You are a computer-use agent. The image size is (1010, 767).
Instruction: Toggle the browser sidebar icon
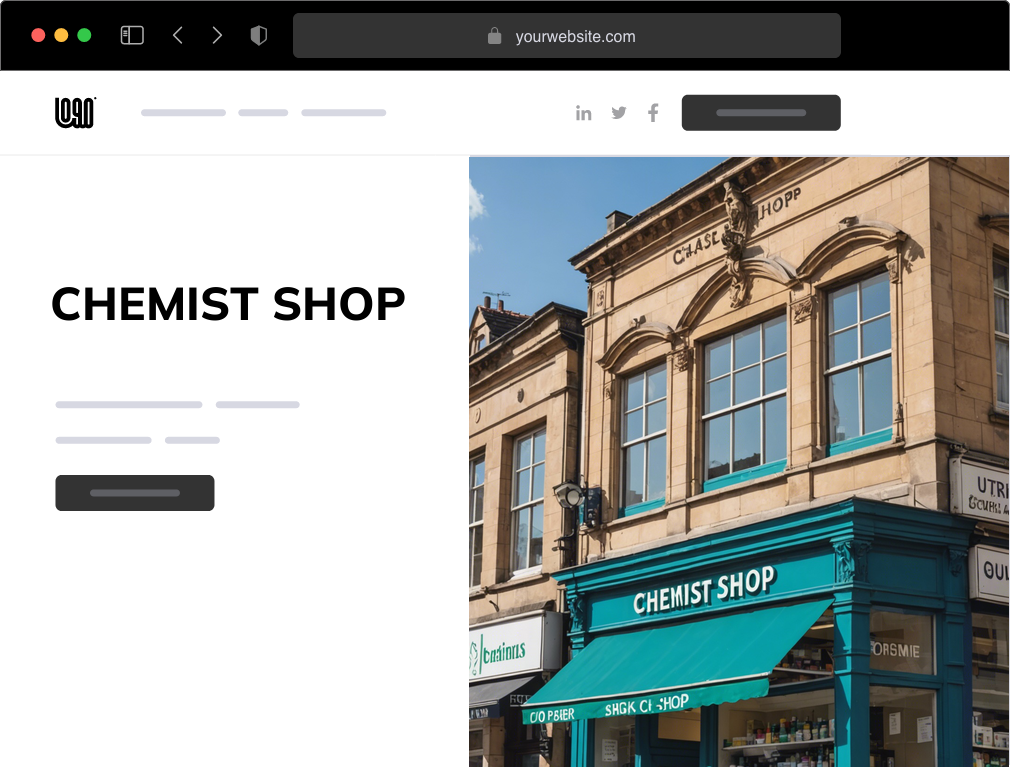(132, 35)
